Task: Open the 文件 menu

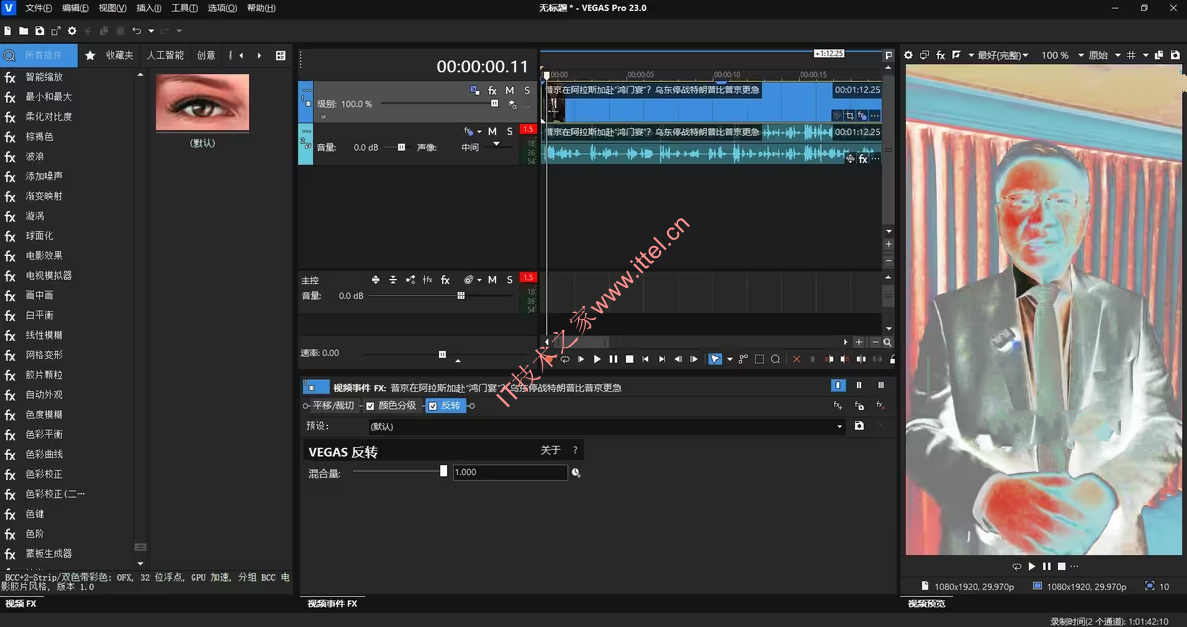Action: (x=38, y=8)
